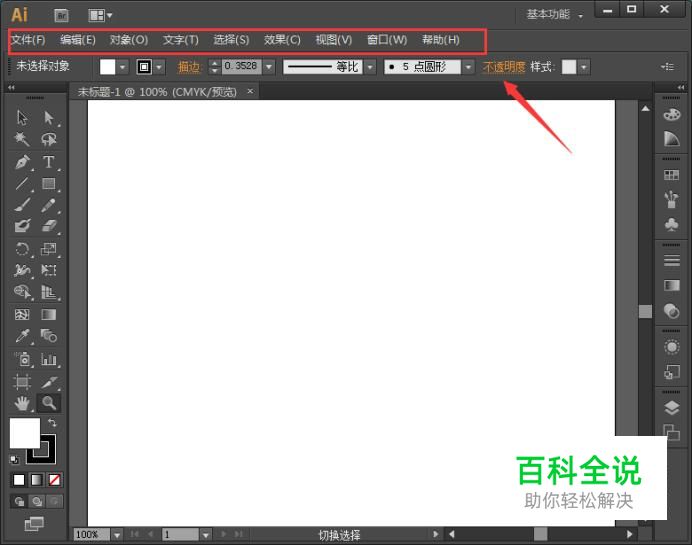692x545 pixels.
Task: Select the Paintbrush tool
Action: 22,205
